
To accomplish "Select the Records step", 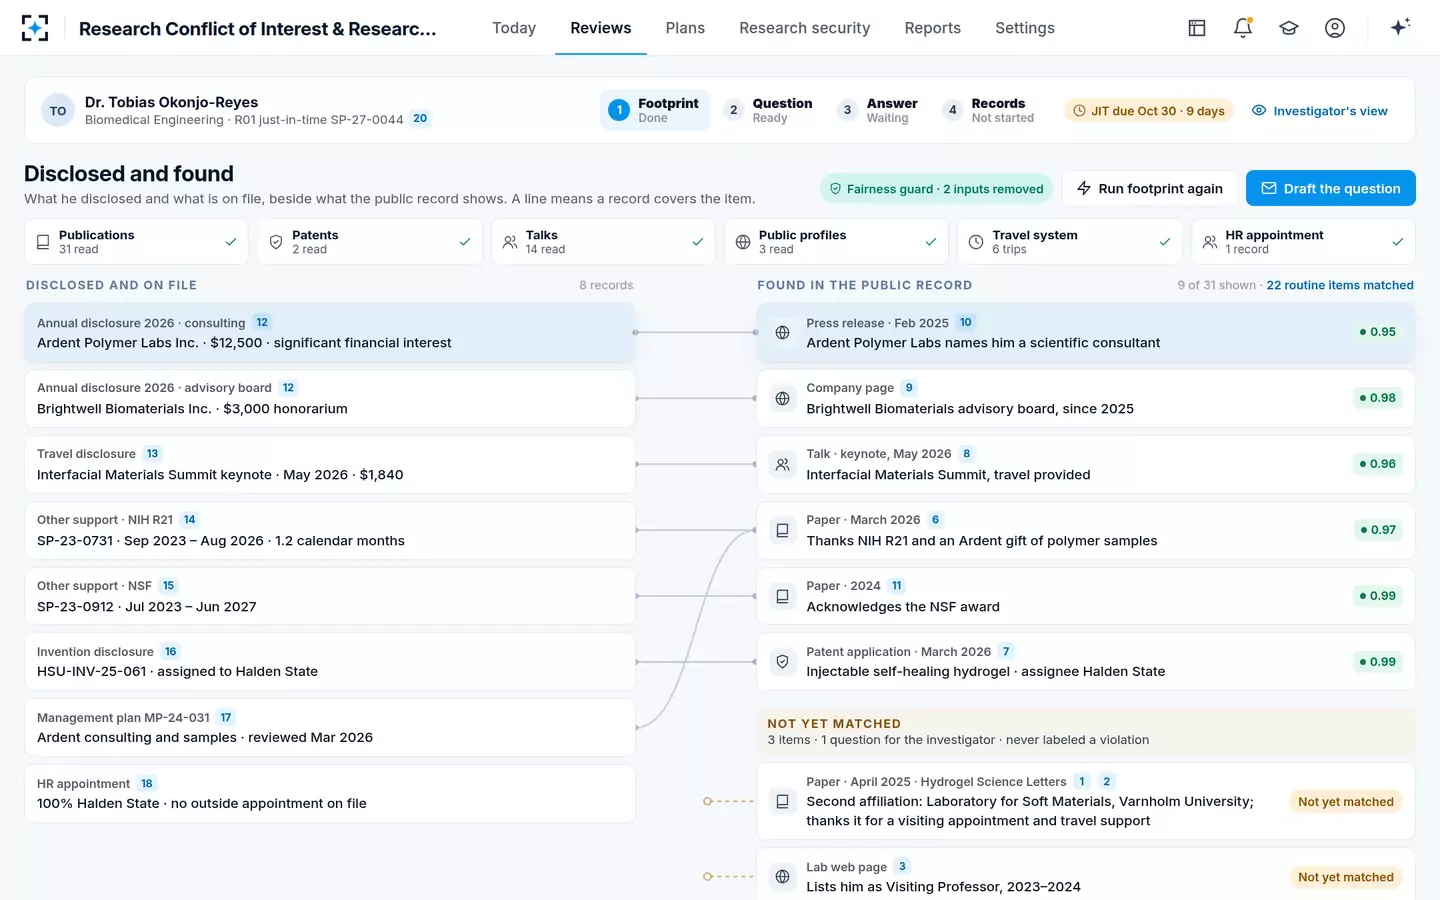I will (988, 110).
